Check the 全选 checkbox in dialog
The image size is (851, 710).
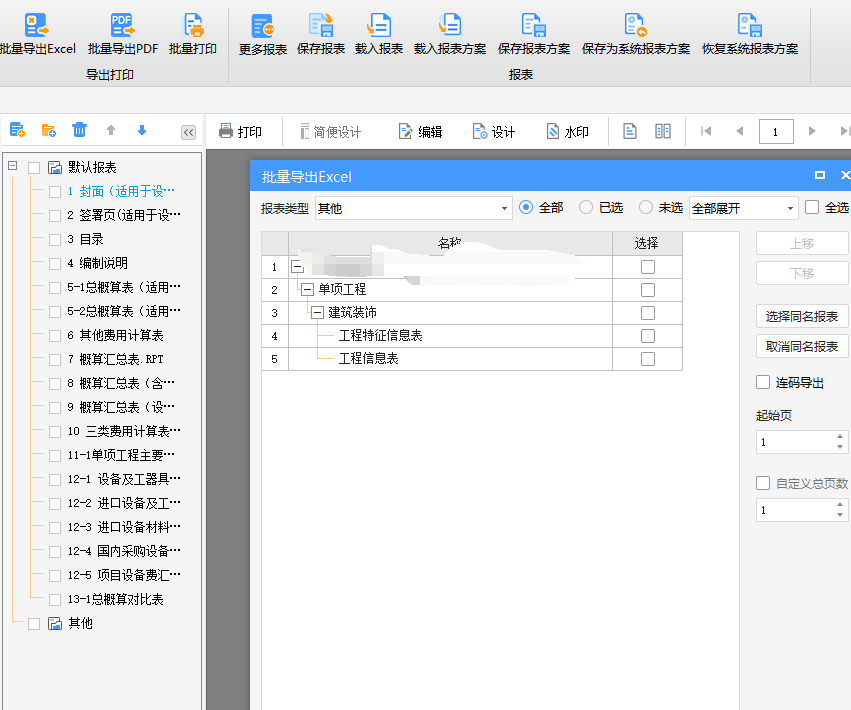pos(812,207)
